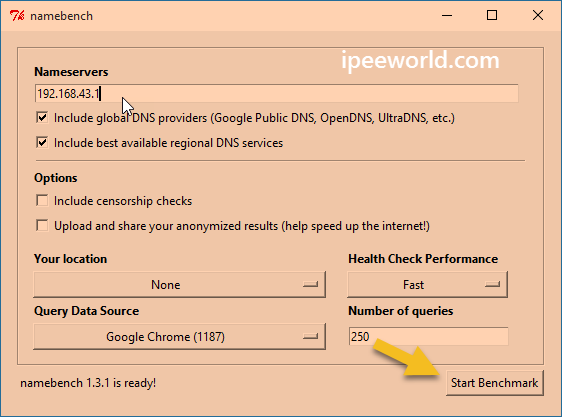Open the Your location dropdown showing None

[180, 285]
